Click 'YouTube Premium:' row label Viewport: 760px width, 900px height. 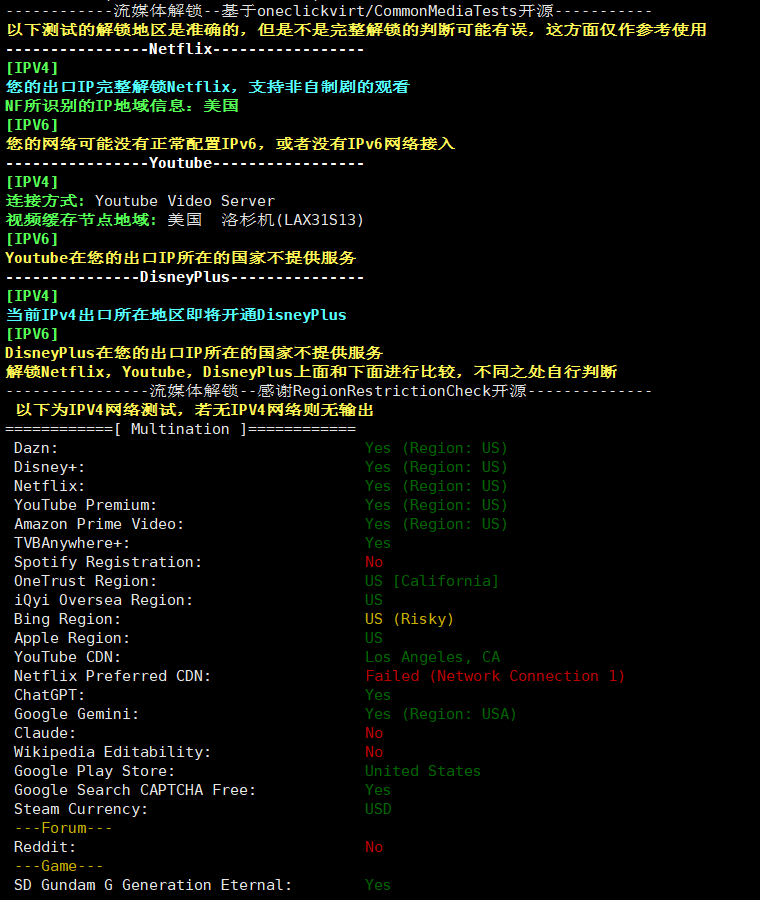pyautogui.click(x=85, y=505)
